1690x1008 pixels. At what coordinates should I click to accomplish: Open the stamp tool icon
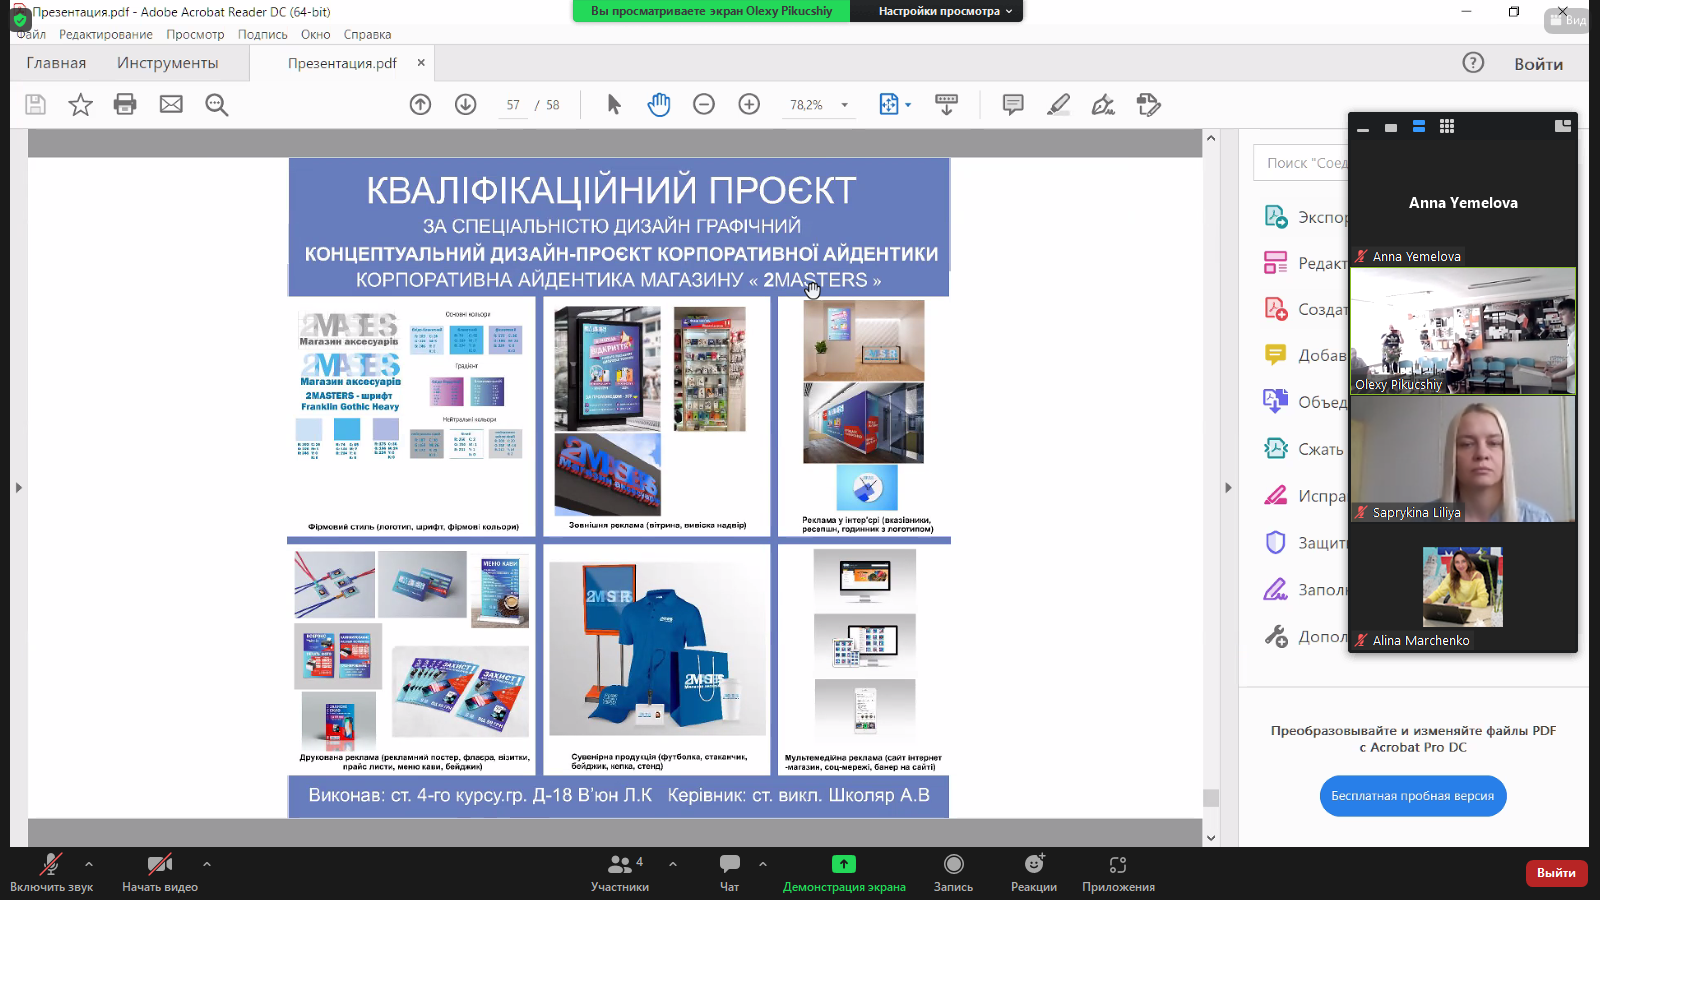[x=1148, y=104]
